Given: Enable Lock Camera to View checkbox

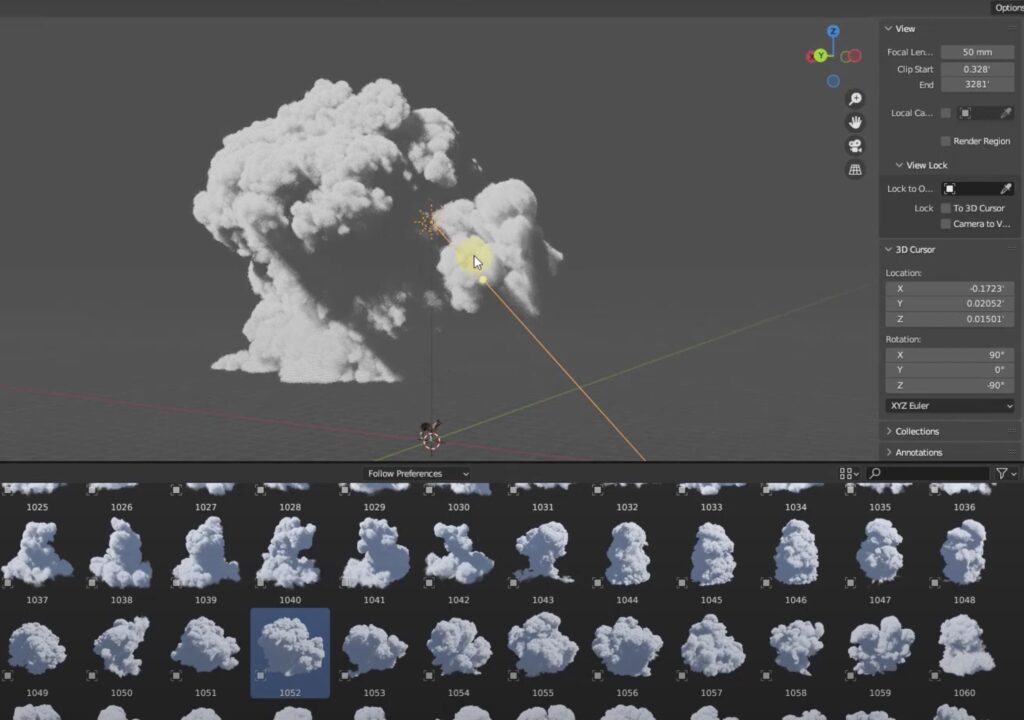Looking at the screenshot, I should pyautogui.click(x=946, y=224).
